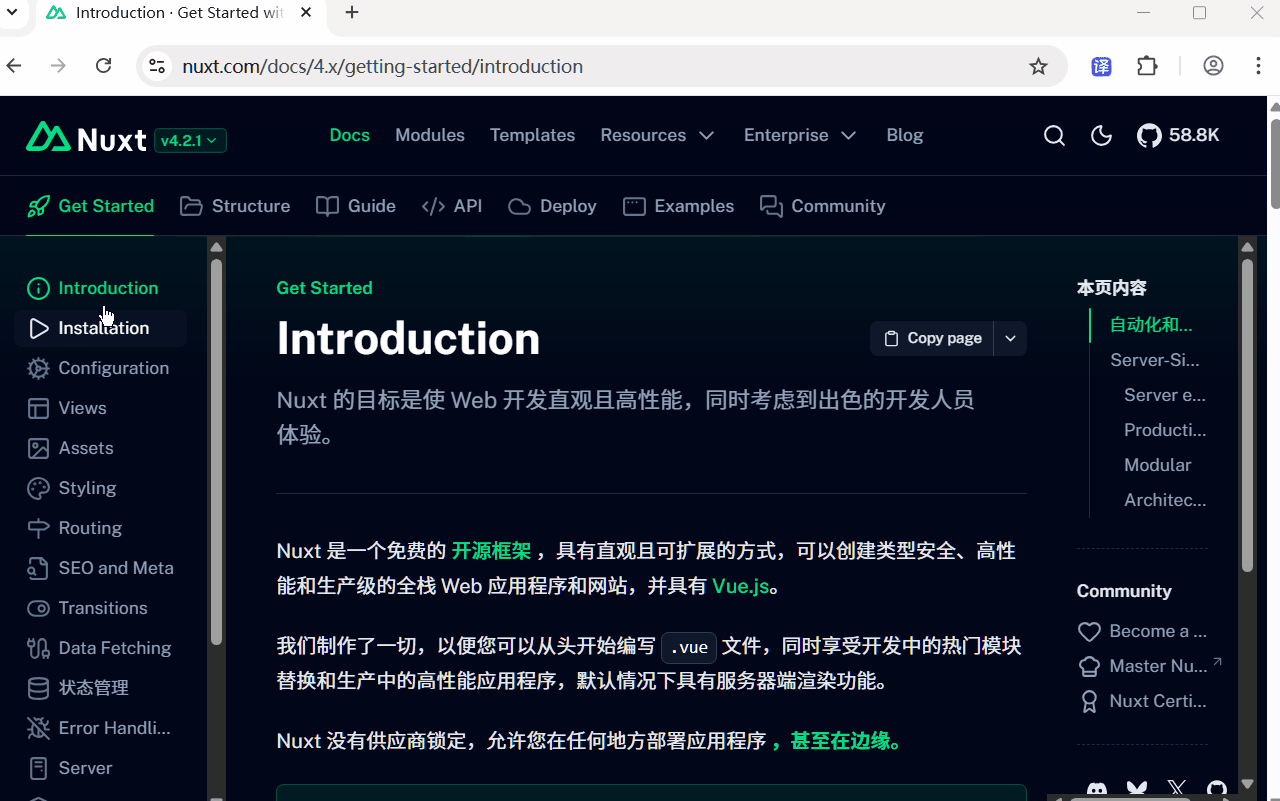The width and height of the screenshot is (1280, 801).
Task: Open the Nuxt GitHub repo showing 58.8K stars
Action: tap(1178, 135)
